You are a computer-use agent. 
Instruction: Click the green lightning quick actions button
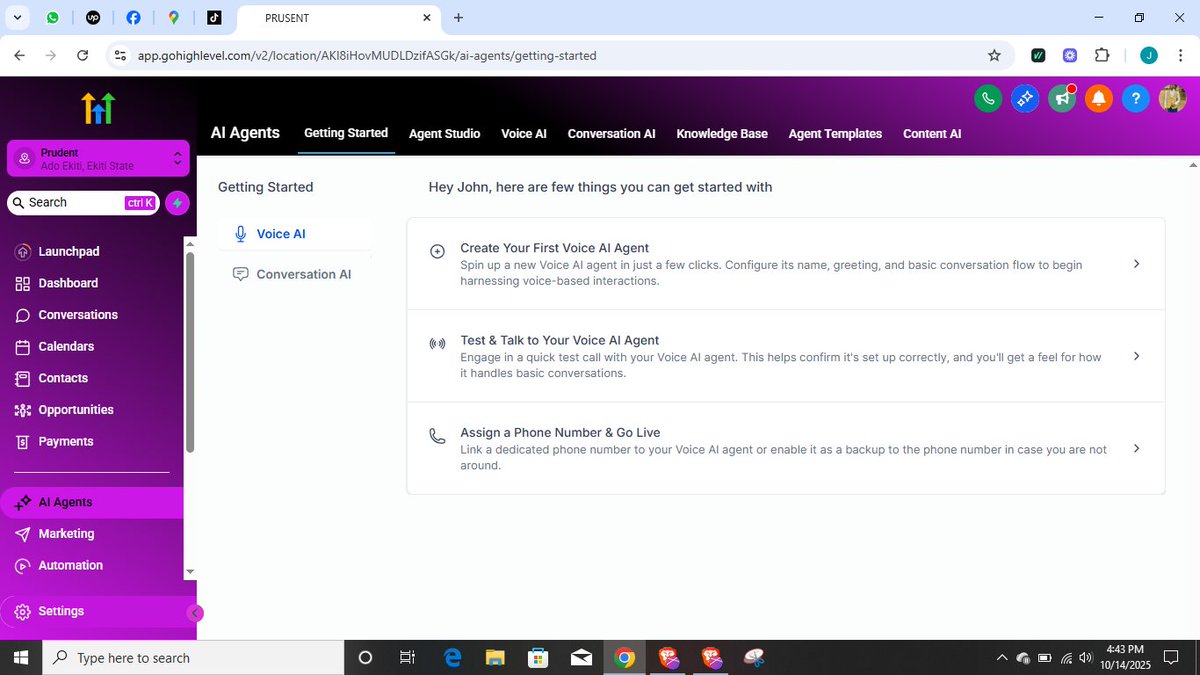point(177,203)
